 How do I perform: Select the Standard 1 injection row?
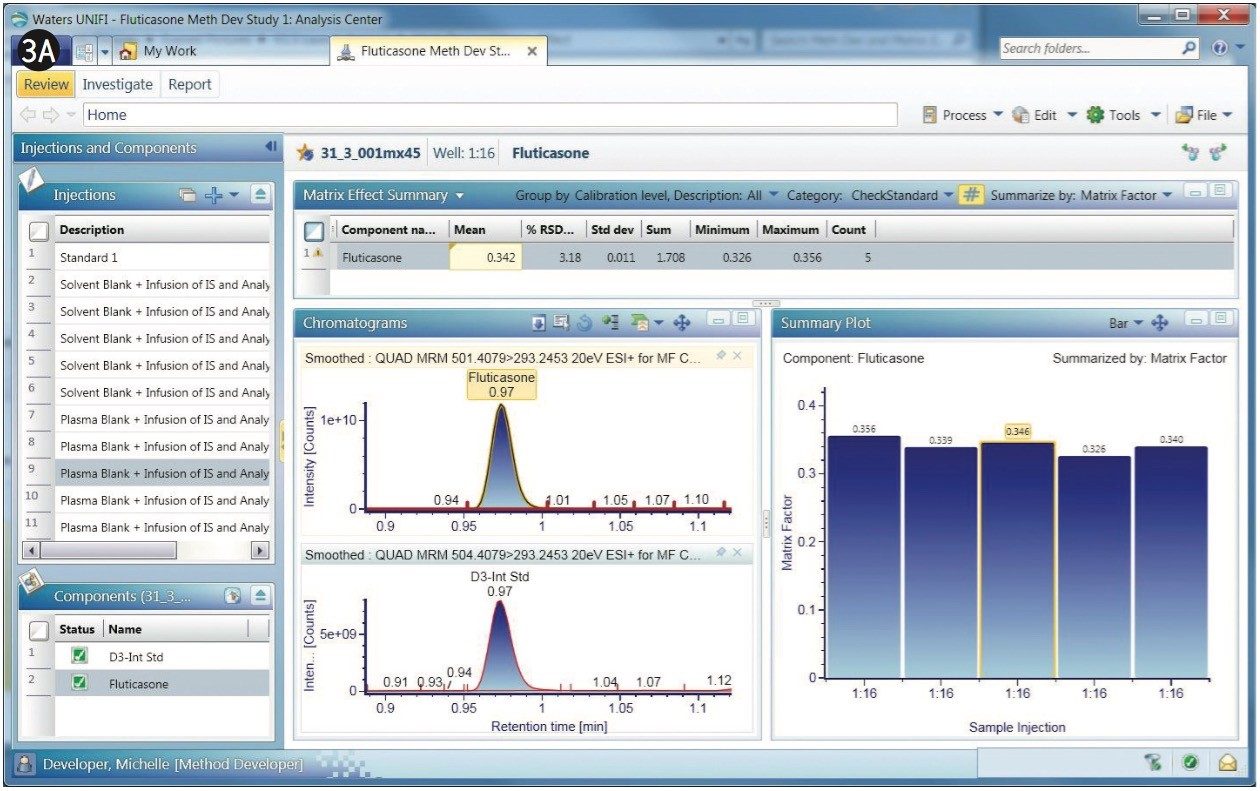(x=160, y=257)
